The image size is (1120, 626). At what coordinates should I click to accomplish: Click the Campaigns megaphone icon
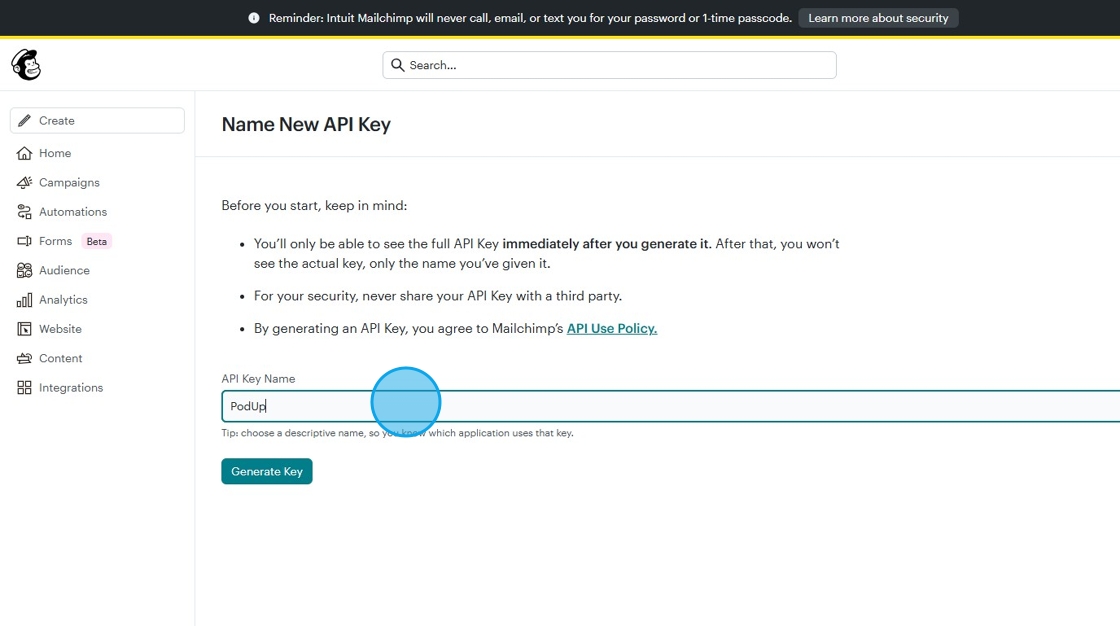pos(24,182)
